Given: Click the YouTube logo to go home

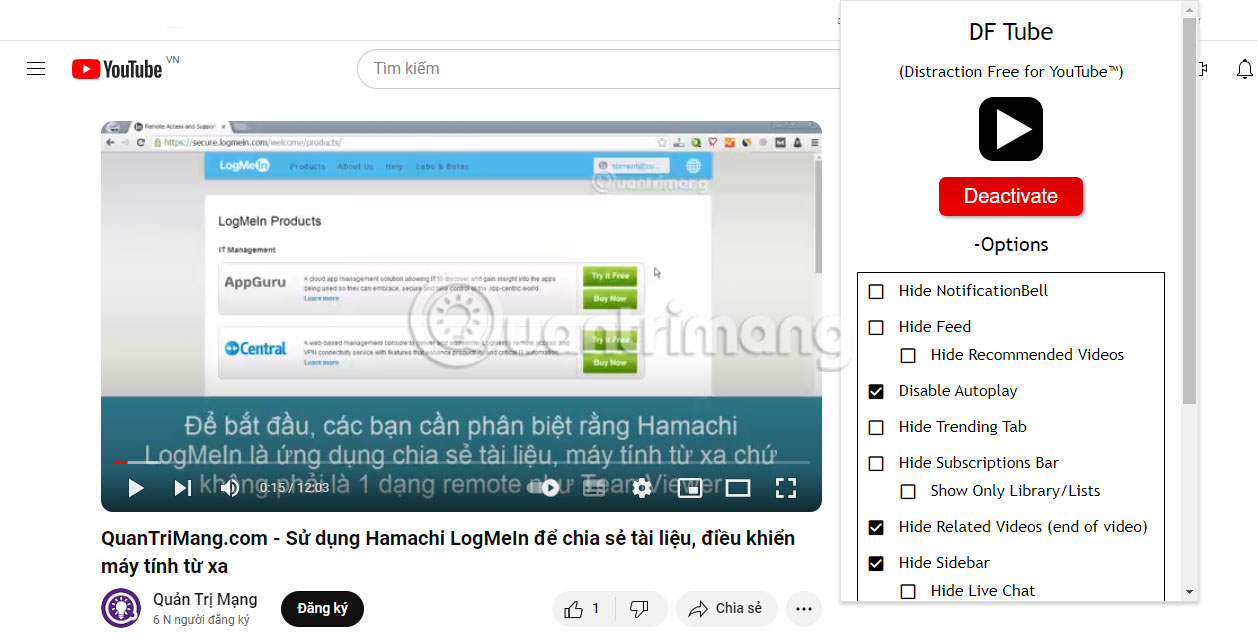Looking at the screenshot, I should pyautogui.click(x=115, y=68).
